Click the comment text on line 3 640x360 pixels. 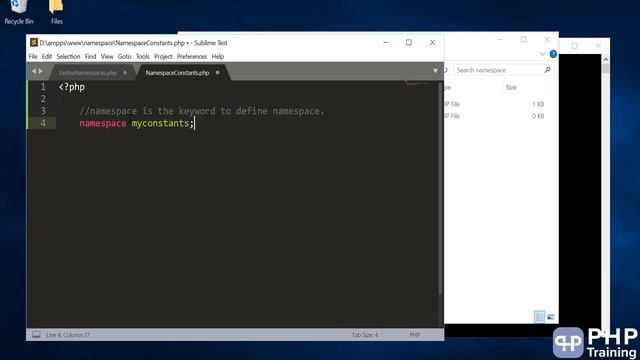point(202,111)
